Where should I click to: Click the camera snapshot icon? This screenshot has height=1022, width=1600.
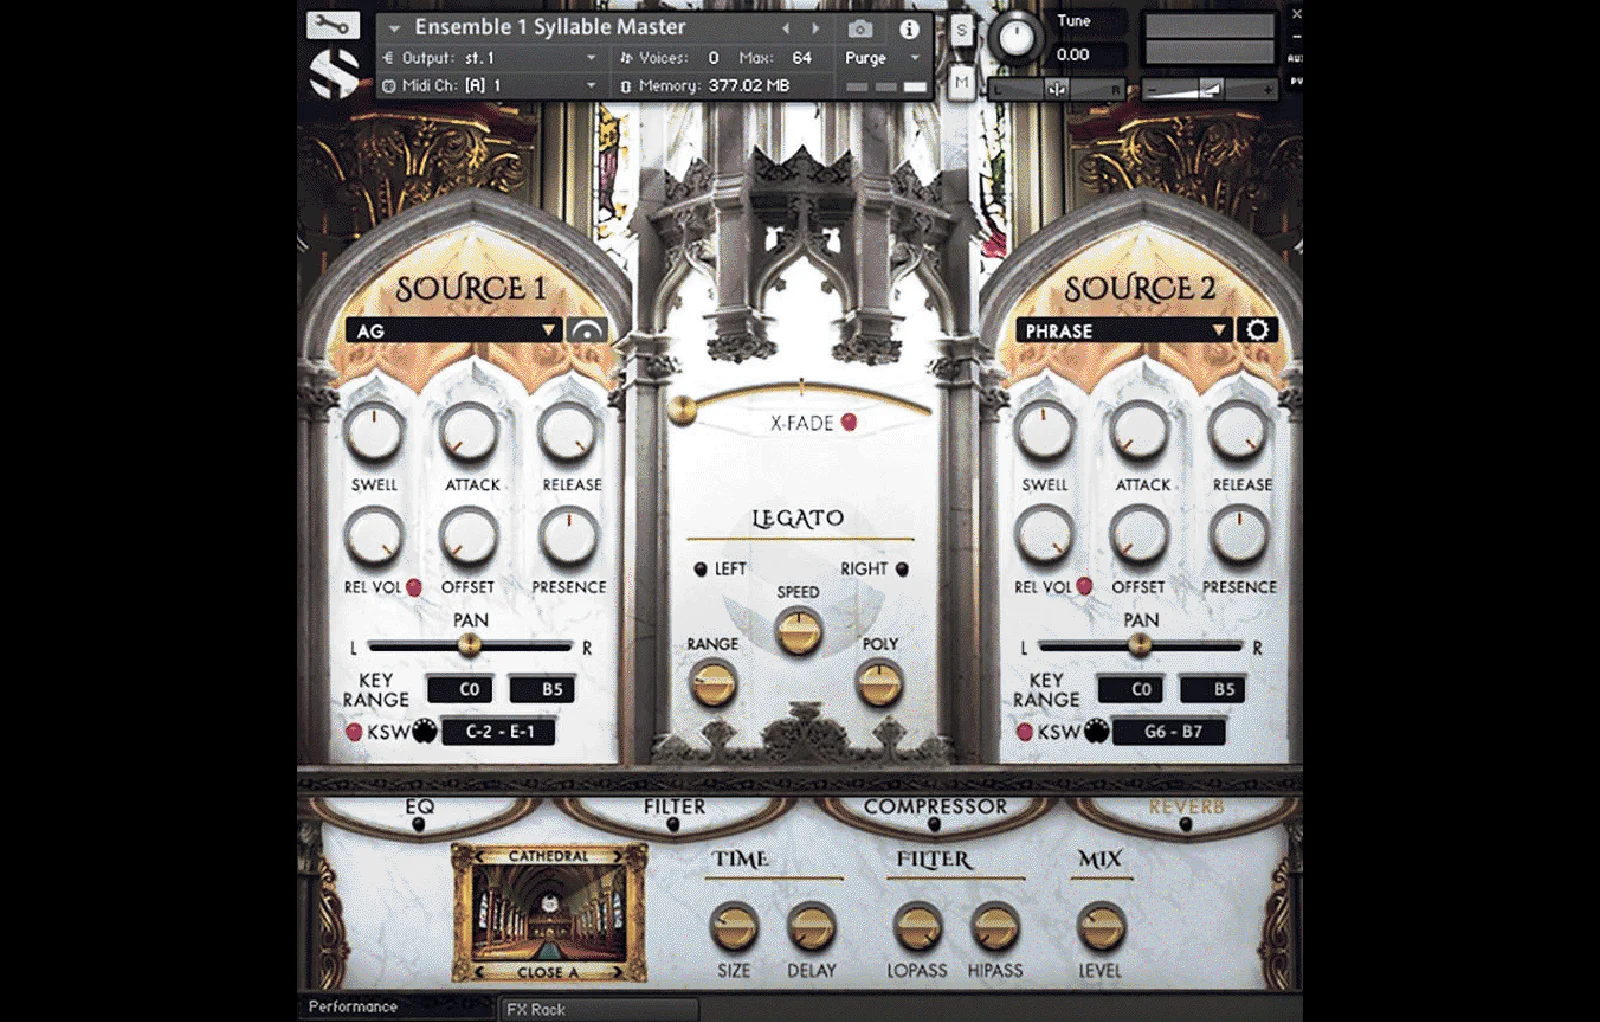(860, 29)
